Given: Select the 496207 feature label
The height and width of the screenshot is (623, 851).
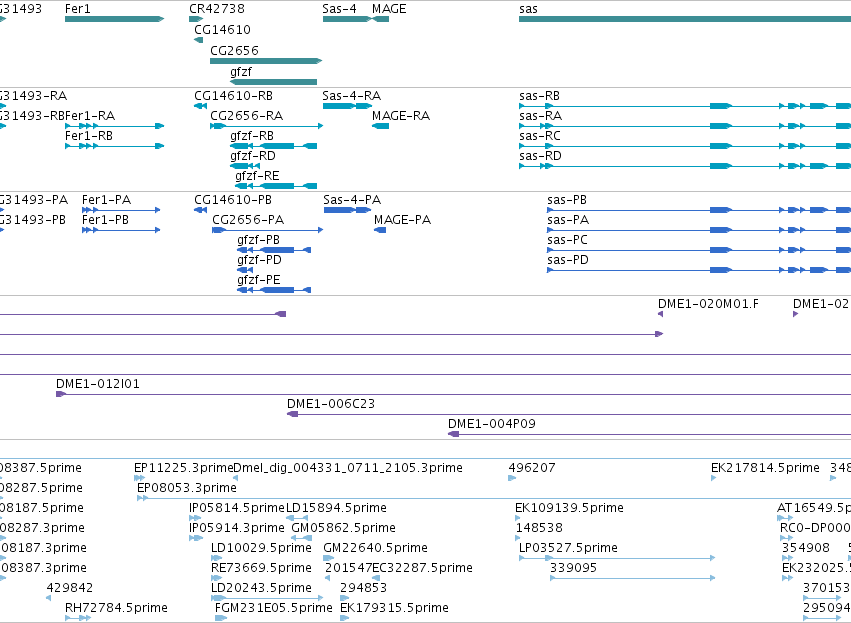Looking at the screenshot, I should [532, 468].
